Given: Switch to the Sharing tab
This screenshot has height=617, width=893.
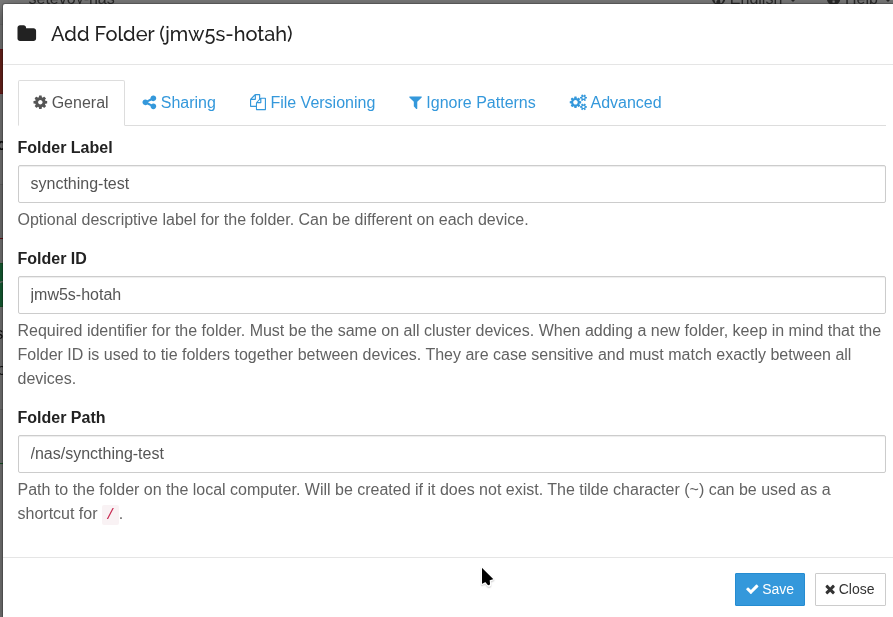Looking at the screenshot, I should 179,103.
